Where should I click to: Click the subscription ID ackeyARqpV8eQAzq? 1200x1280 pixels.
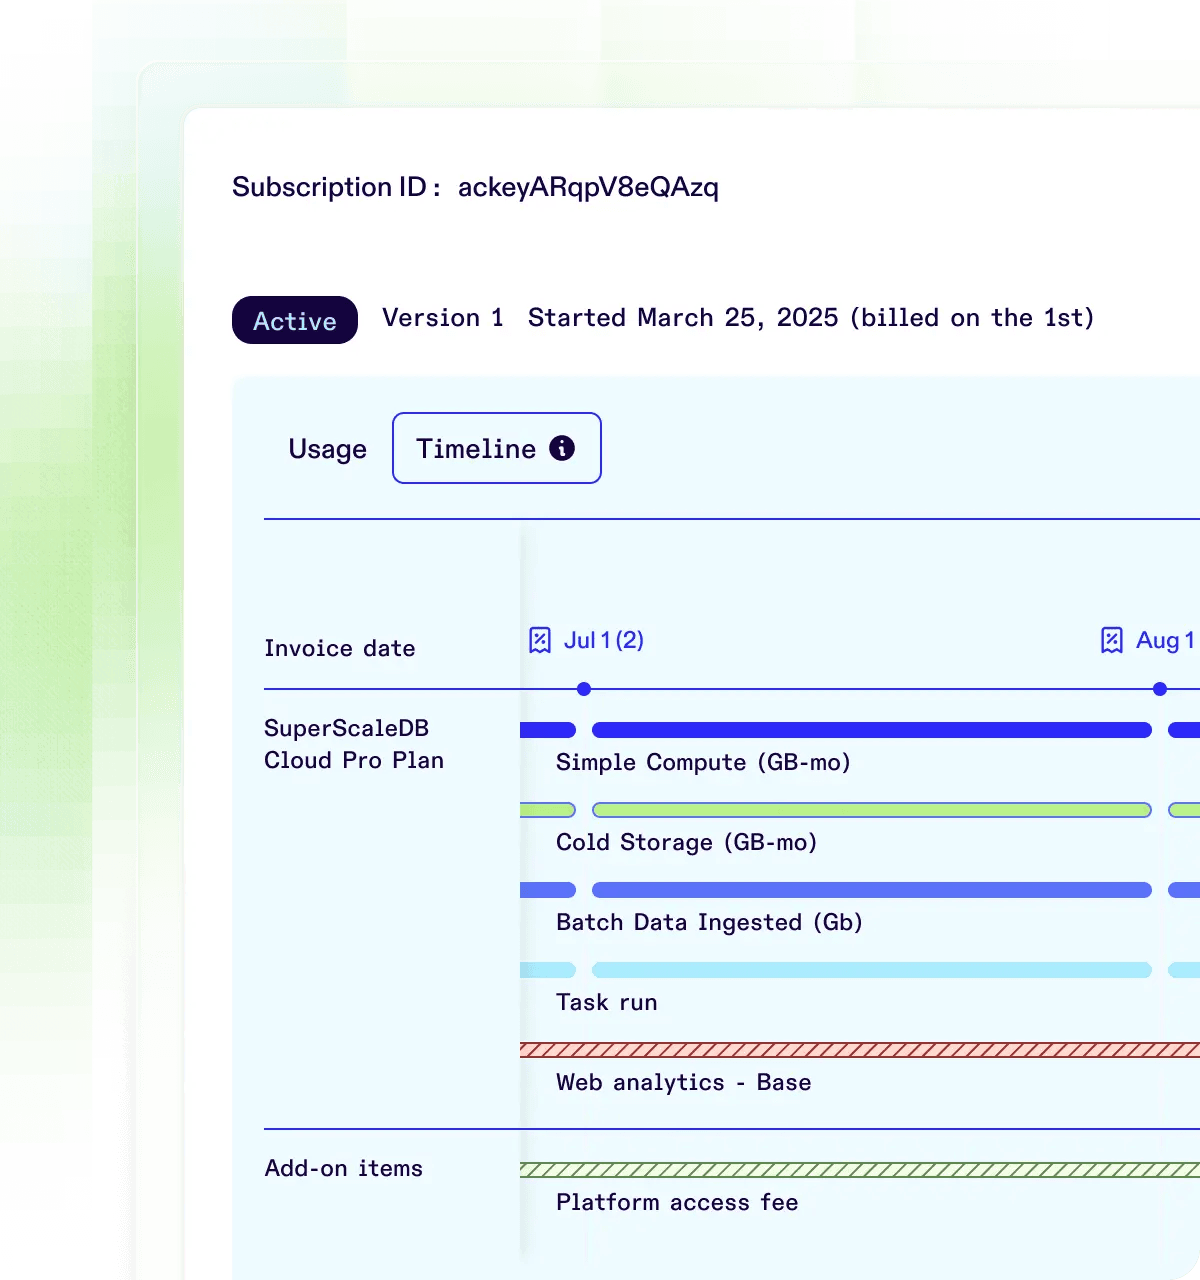[588, 187]
